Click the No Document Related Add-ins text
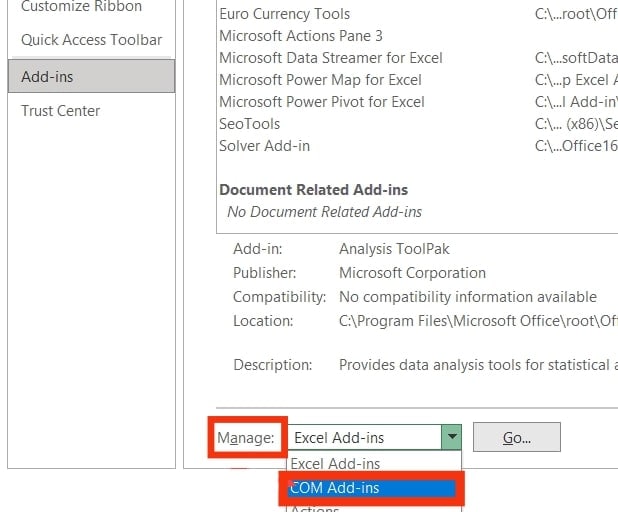Viewport: 618px width, 512px height. click(325, 212)
